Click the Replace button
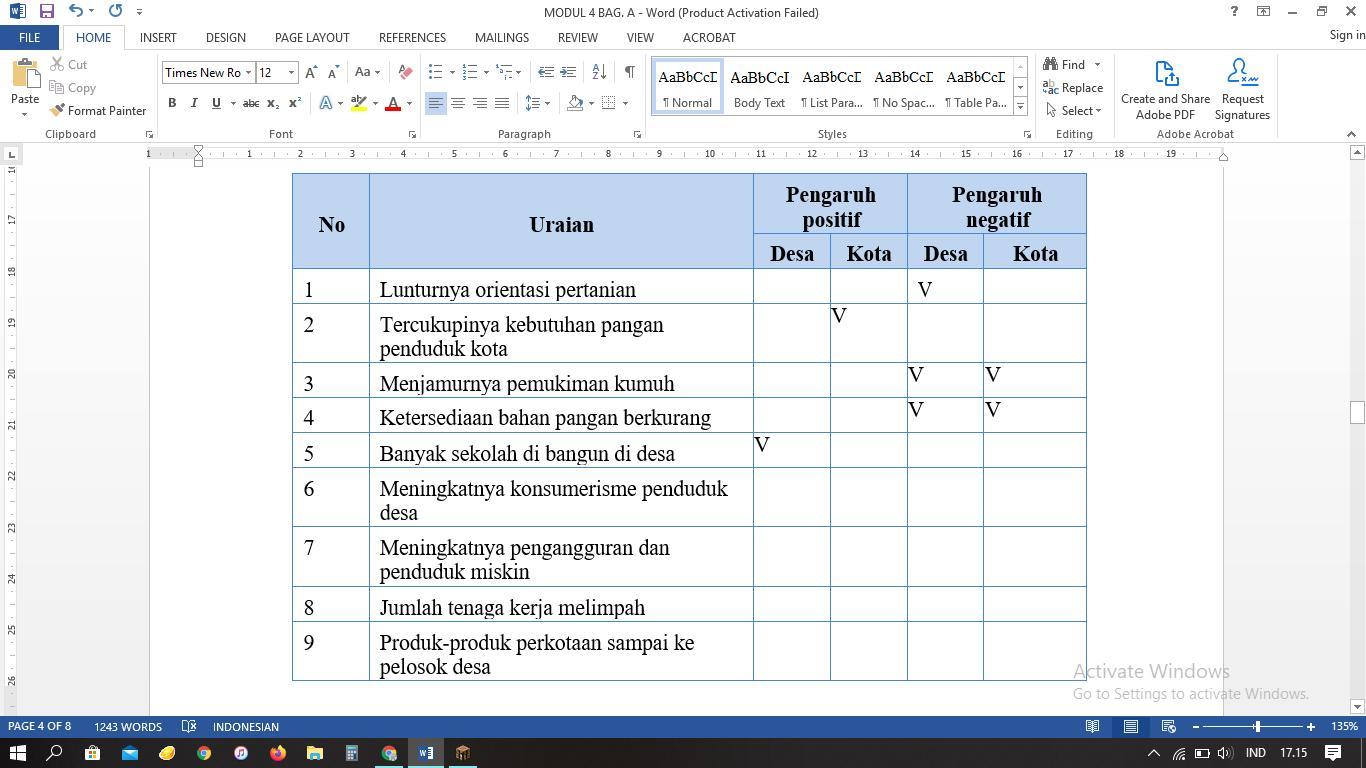 click(1073, 88)
